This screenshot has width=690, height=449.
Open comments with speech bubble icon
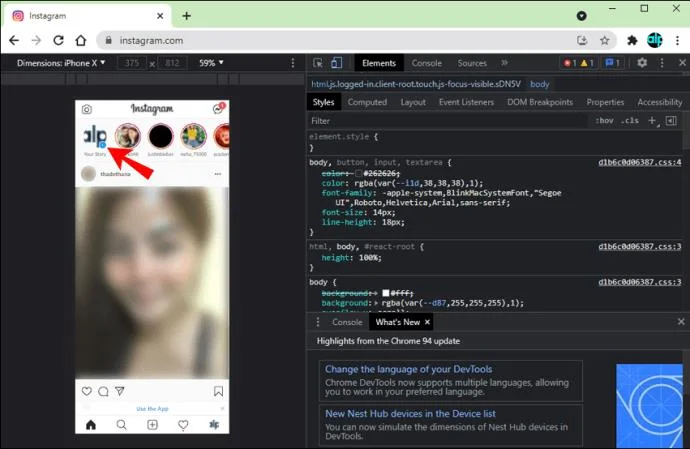(x=103, y=391)
